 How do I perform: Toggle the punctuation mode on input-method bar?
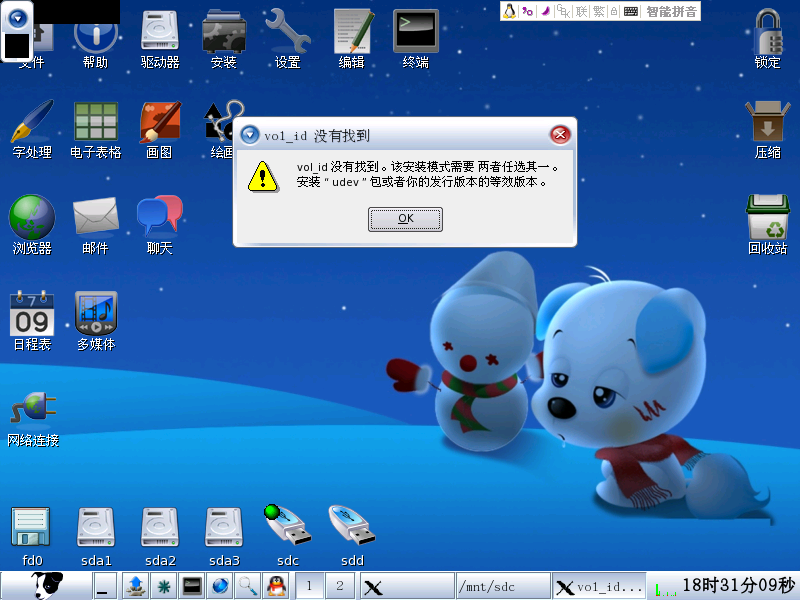(528, 11)
